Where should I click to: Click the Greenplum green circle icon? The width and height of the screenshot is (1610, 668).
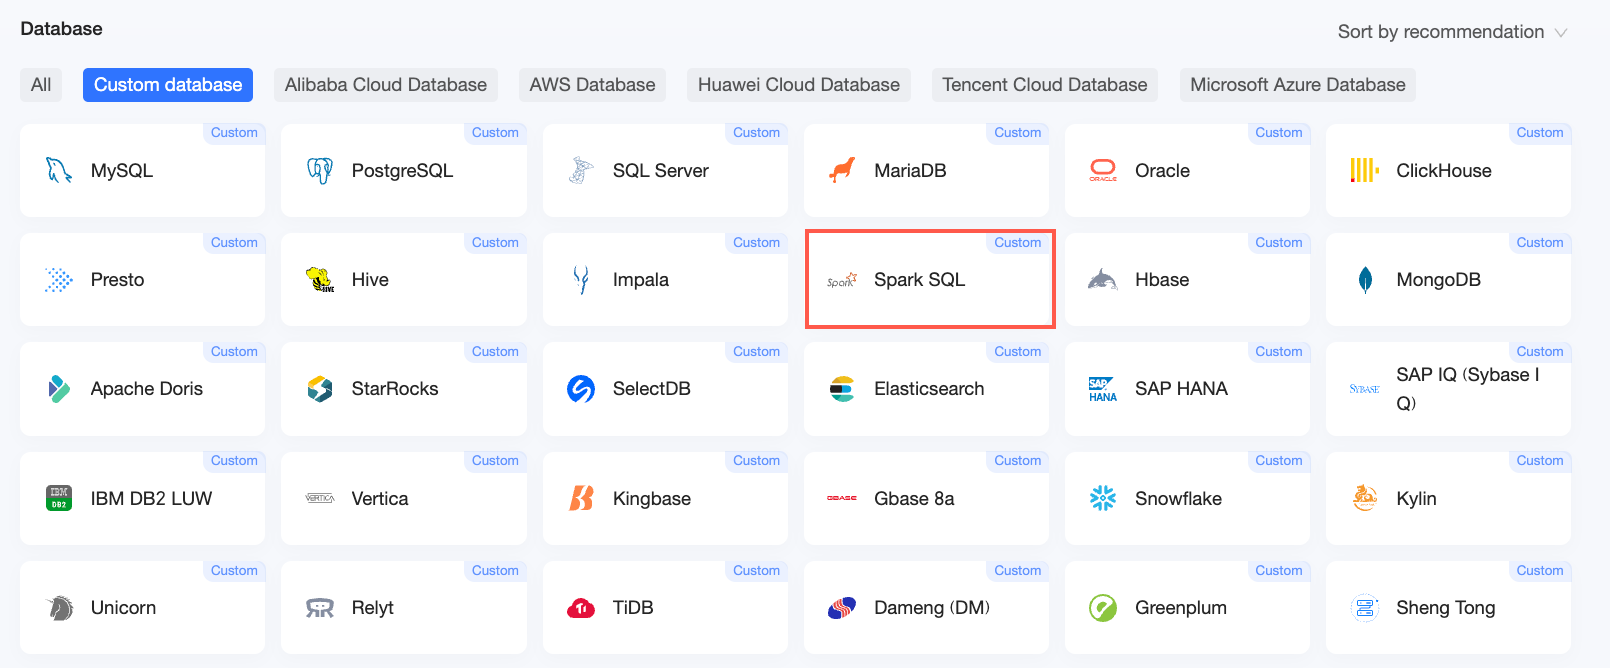[x=1103, y=608]
